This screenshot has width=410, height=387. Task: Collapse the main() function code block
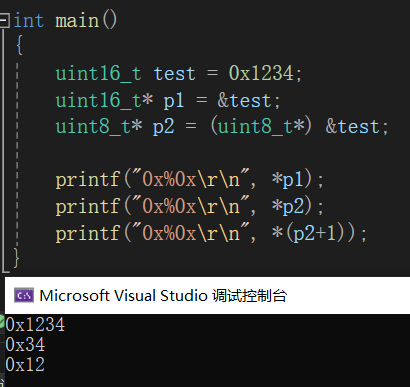point(4,21)
